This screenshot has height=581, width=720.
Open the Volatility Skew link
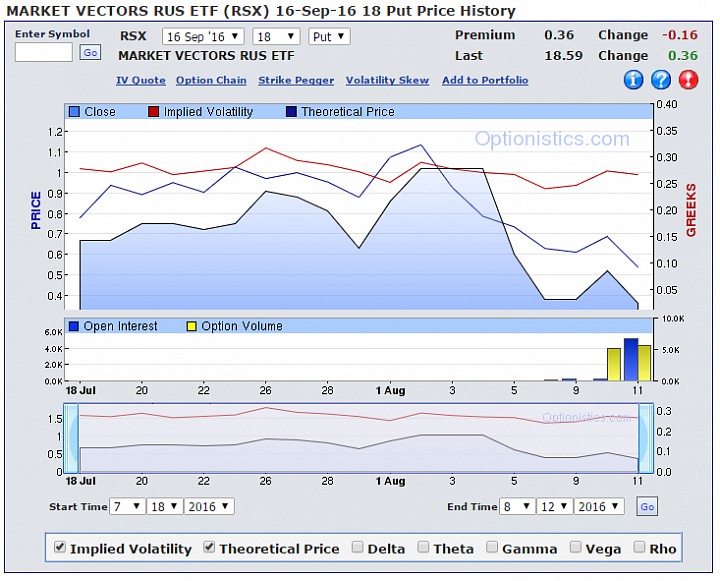click(387, 80)
